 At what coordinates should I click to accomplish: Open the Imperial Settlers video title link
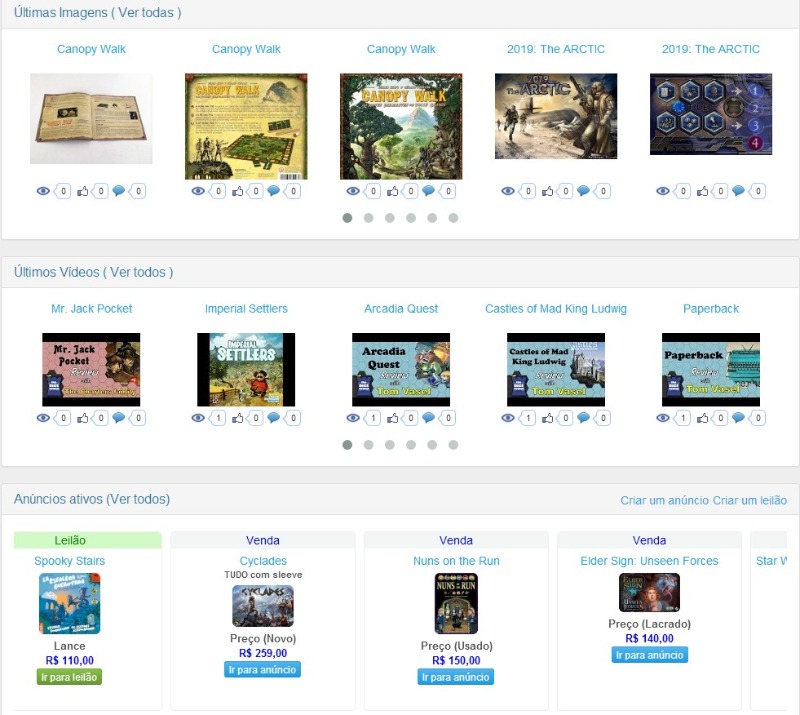click(246, 309)
